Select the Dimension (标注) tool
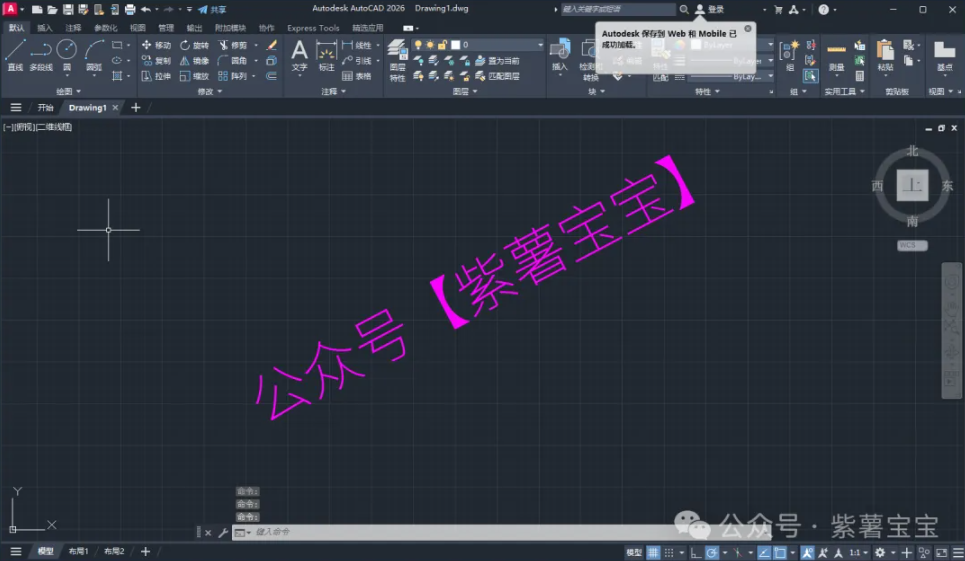This screenshot has width=965, height=561. pyautogui.click(x=326, y=54)
